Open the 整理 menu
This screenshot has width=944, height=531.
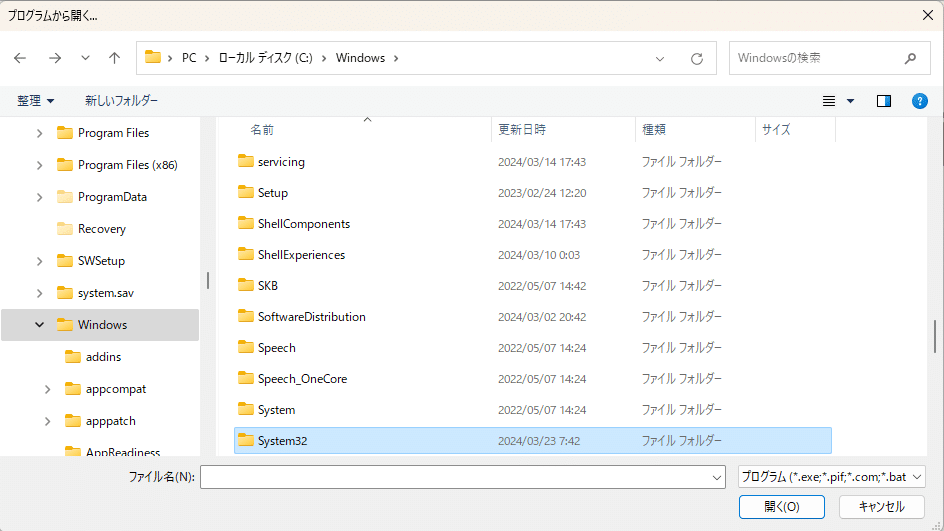pos(36,101)
